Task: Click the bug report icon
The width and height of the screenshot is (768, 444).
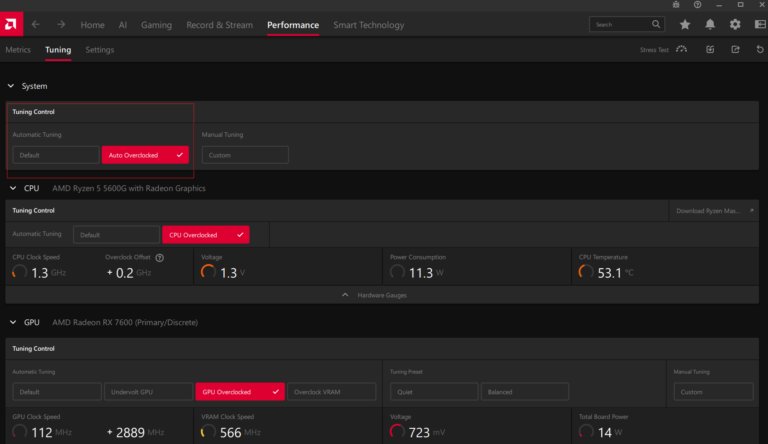Action: 676,4
